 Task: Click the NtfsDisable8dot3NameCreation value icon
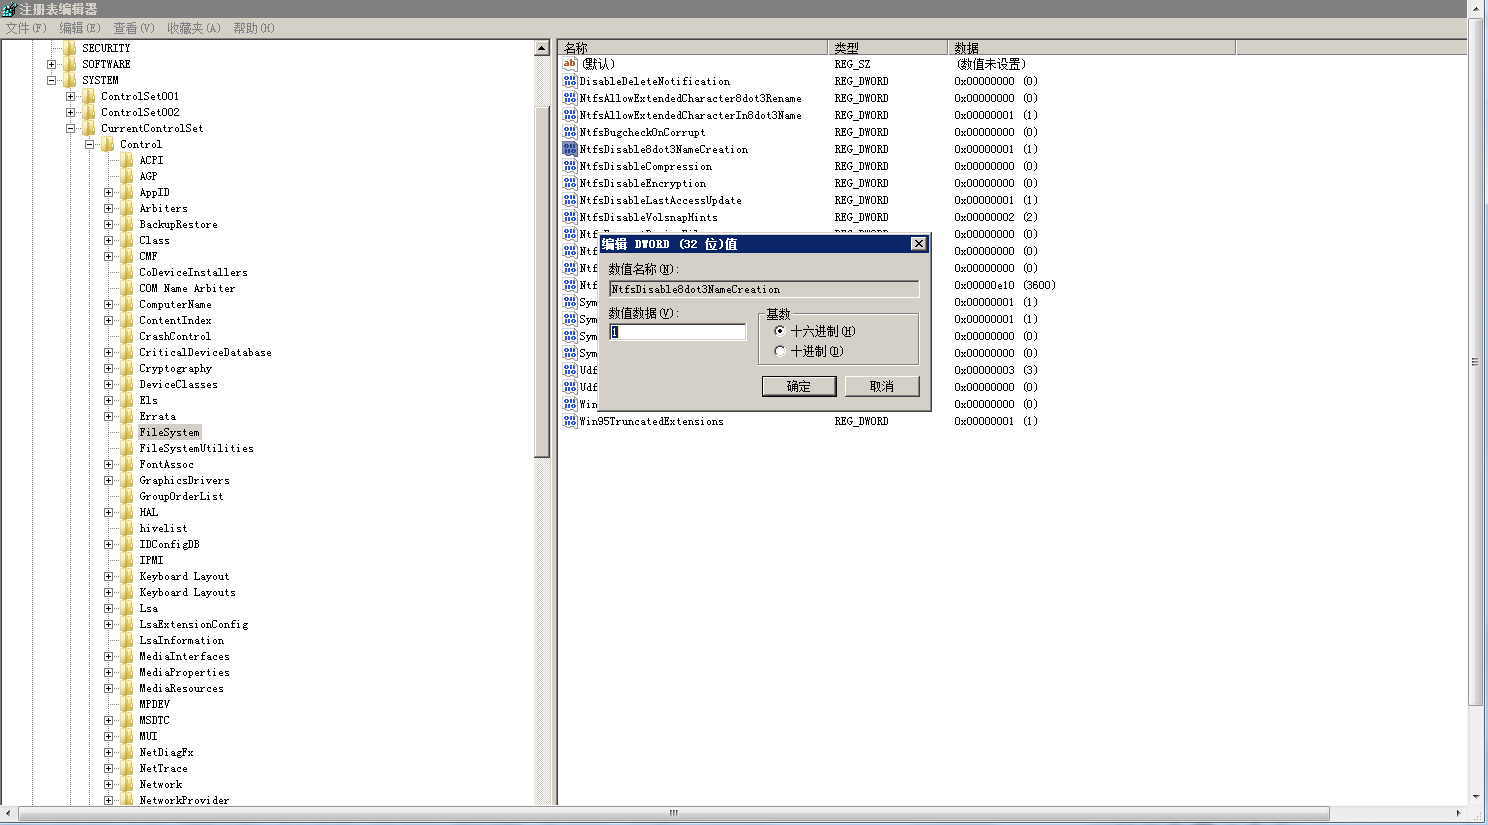click(570, 149)
